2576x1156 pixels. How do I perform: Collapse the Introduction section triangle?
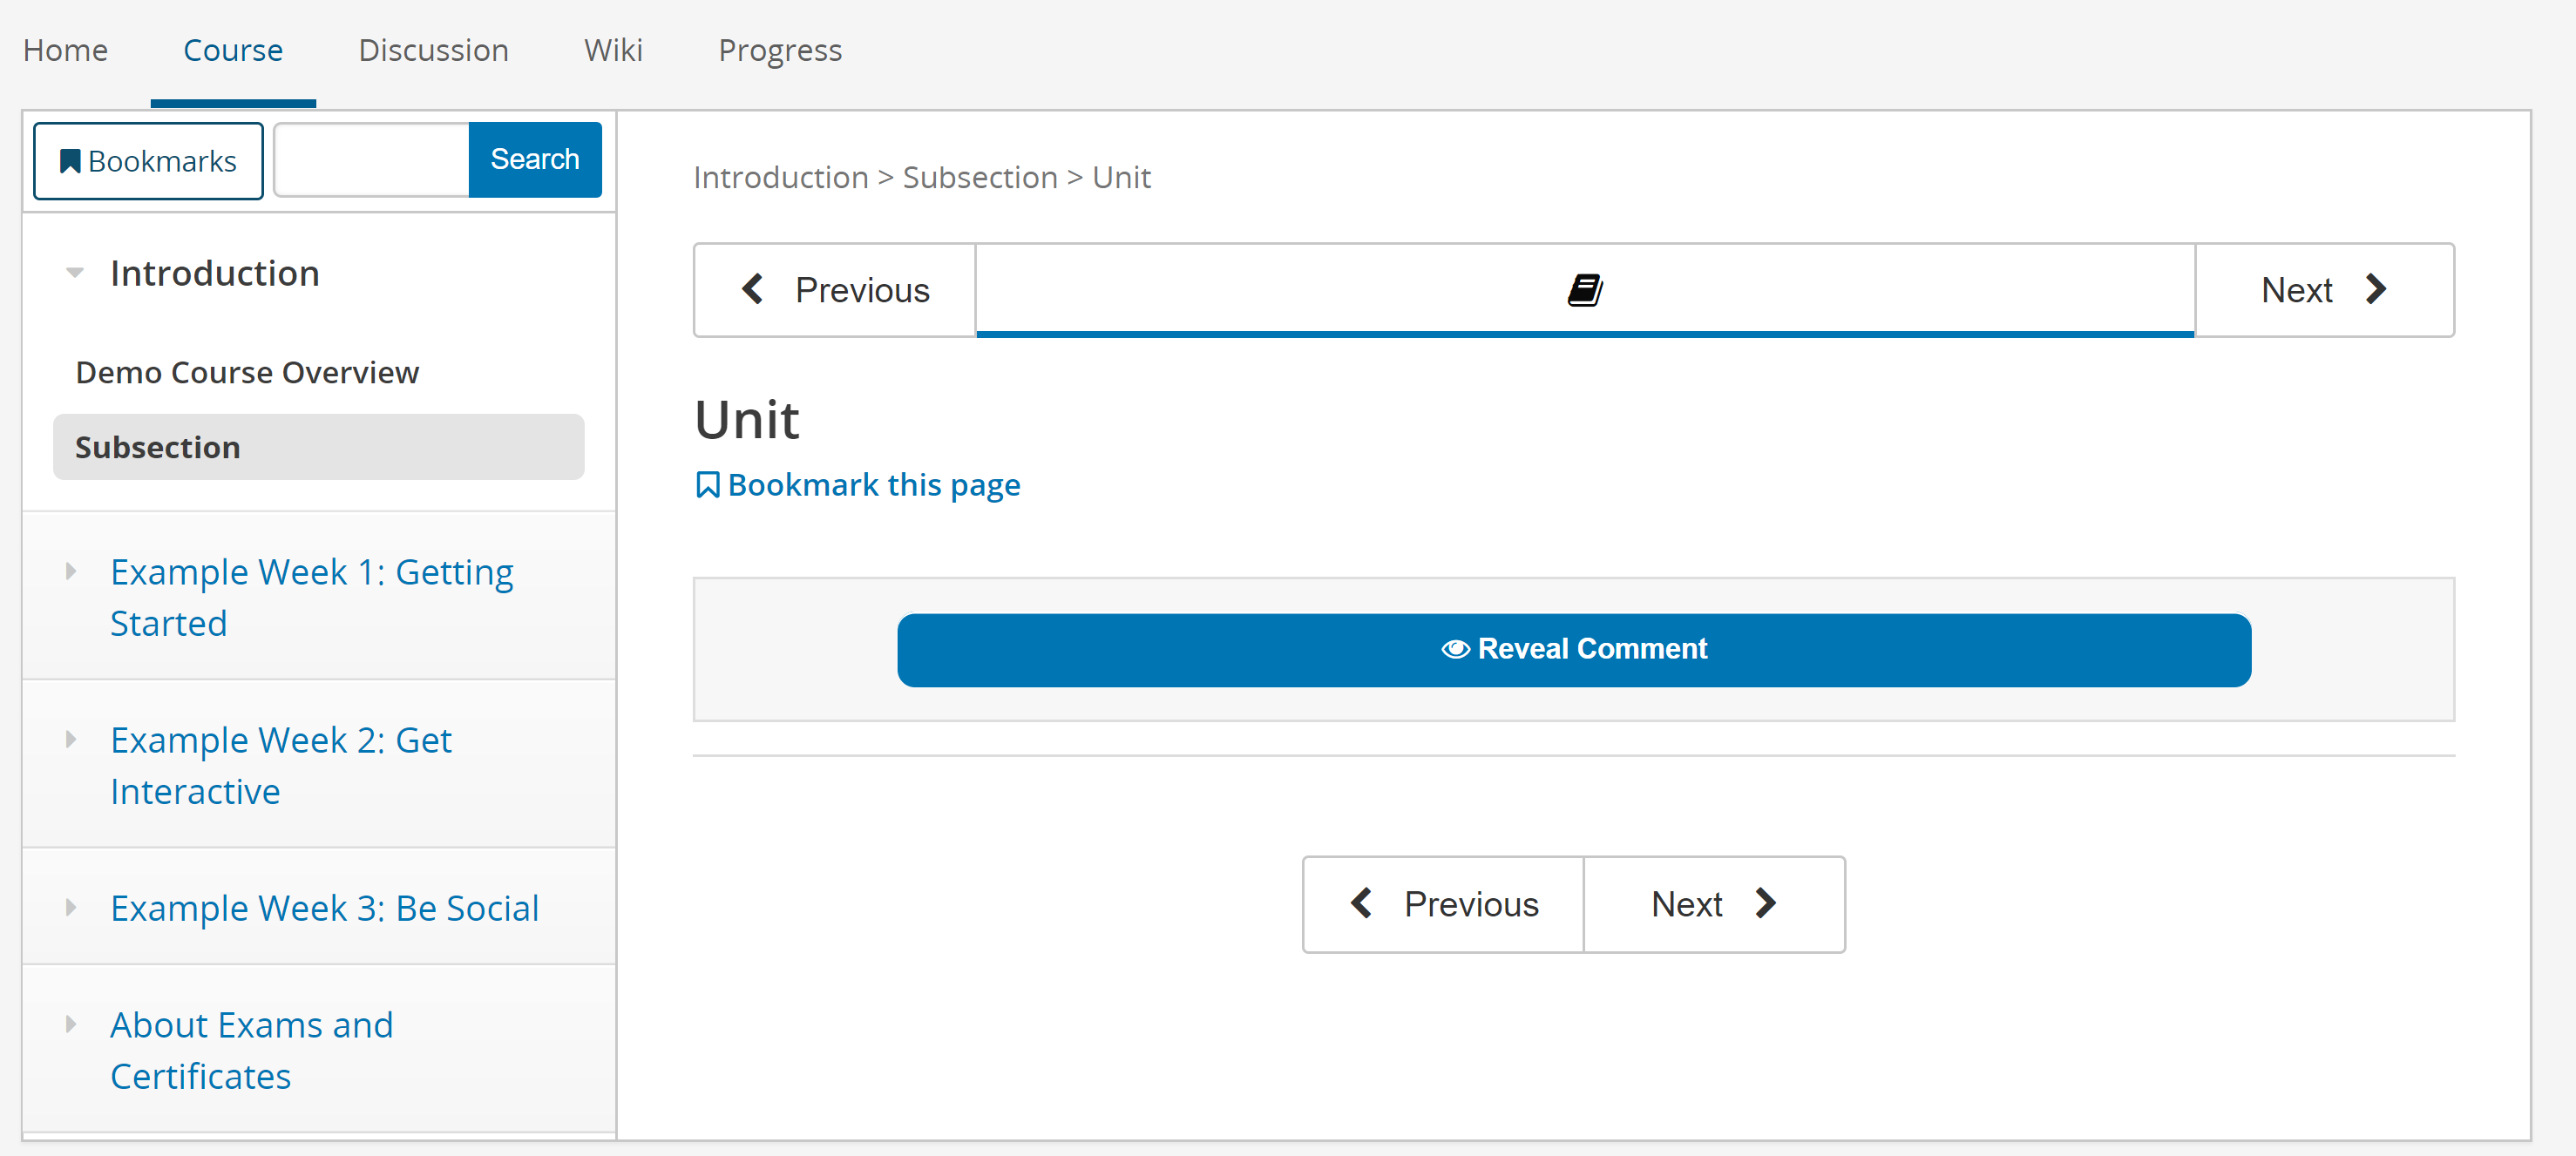click(74, 273)
